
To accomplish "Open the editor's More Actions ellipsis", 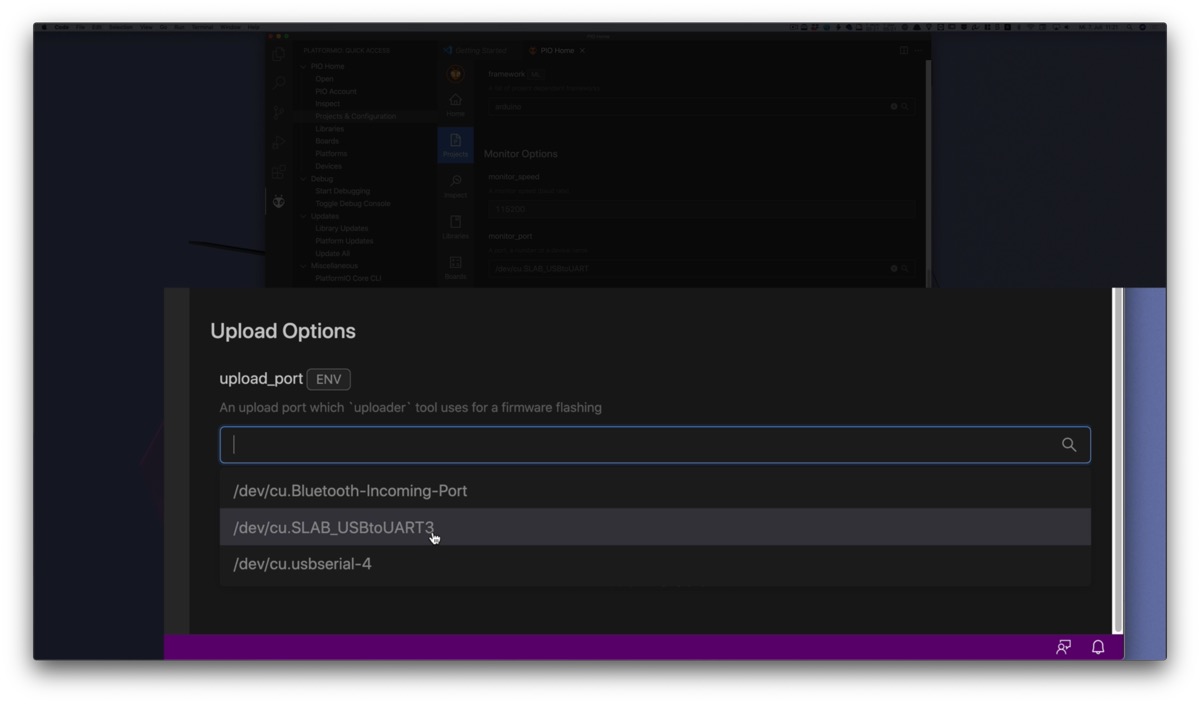I will point(918,50).
